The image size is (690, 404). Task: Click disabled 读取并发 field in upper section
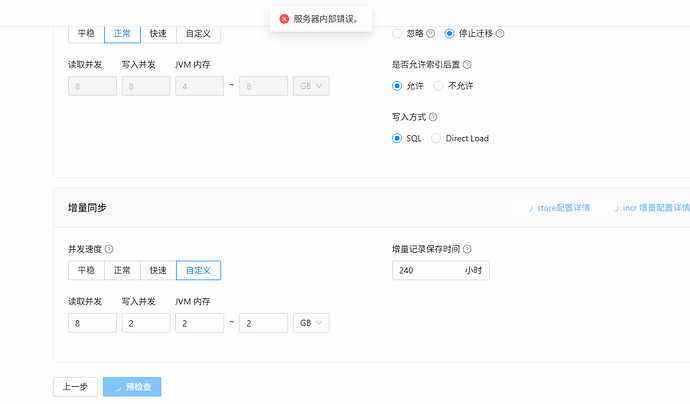coord(92,86)
